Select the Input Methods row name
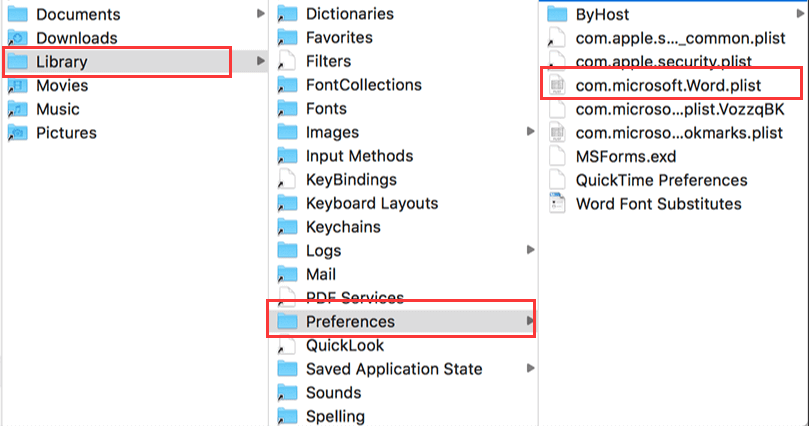The height and width of the screenshot is (426, 809). 360,156
